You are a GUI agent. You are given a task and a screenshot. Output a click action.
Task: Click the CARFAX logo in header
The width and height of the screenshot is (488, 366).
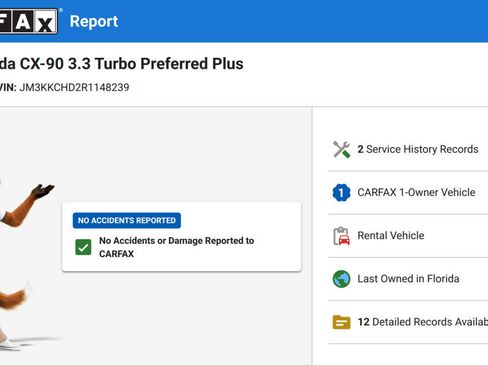28,21
